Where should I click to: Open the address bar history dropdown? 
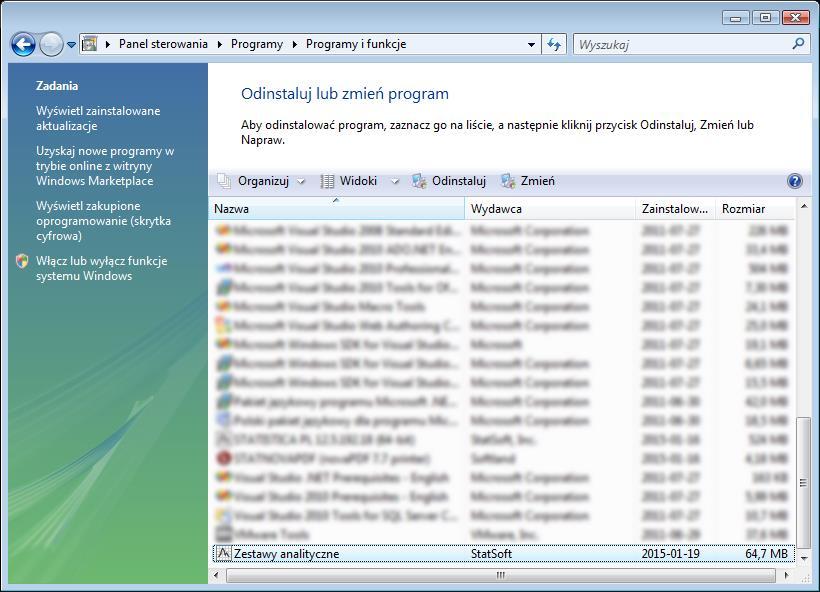pos(531,44)
